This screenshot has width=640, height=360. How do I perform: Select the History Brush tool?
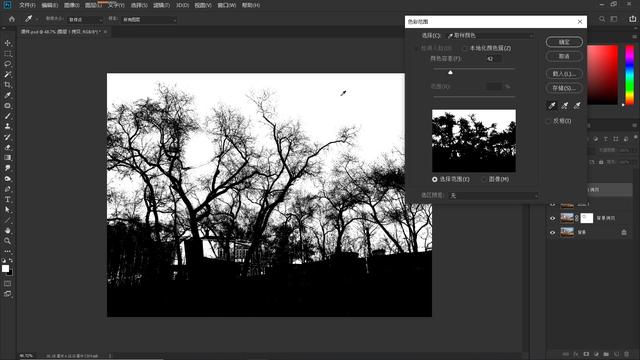(x=7, y=137)
